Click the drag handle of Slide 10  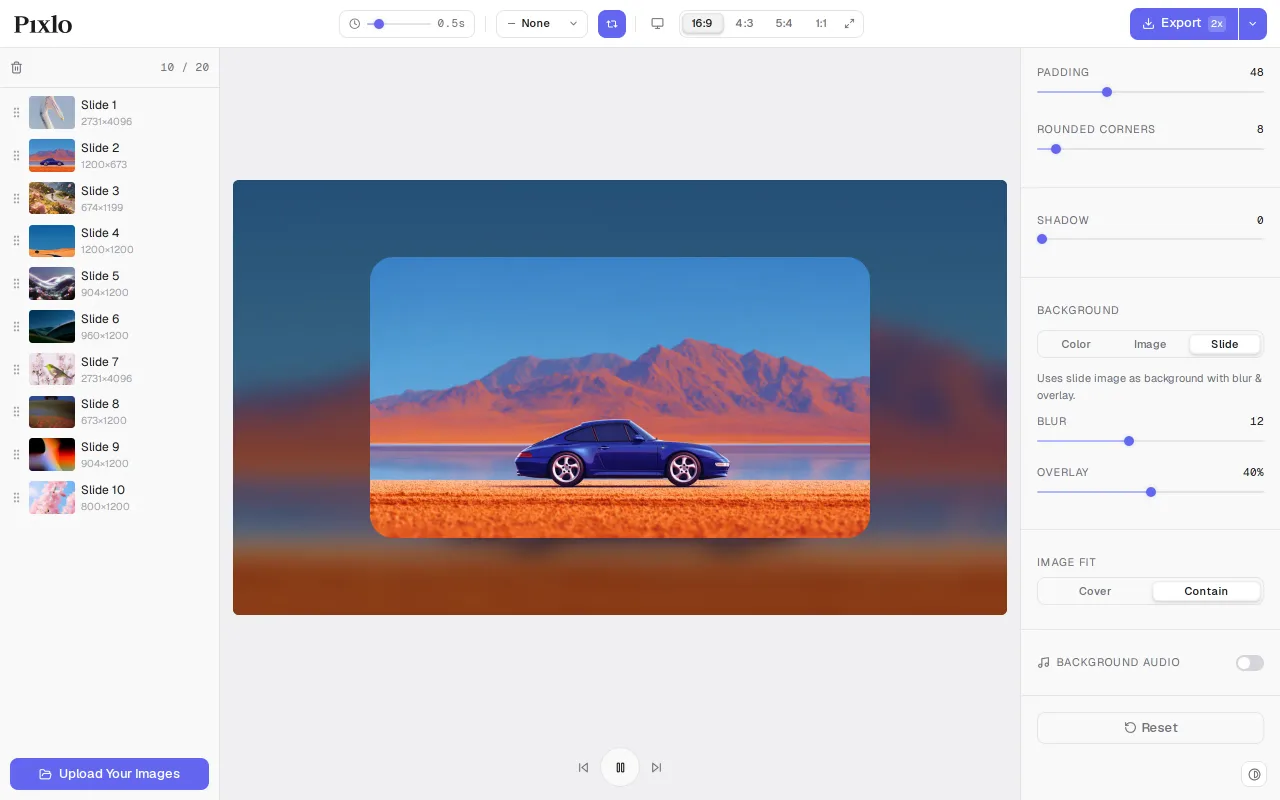click(16, 498)
